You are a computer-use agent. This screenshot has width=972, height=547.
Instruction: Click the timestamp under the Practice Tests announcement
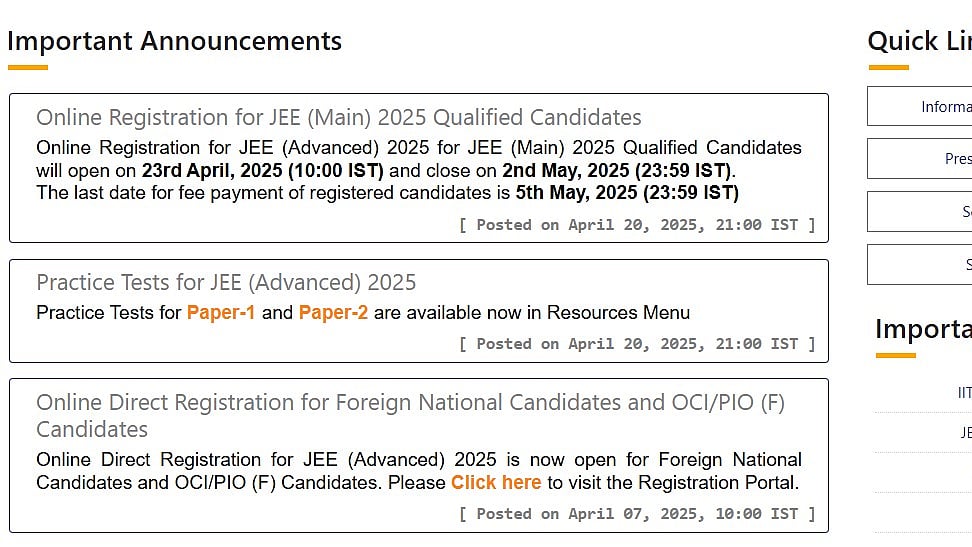coord(637,344)
